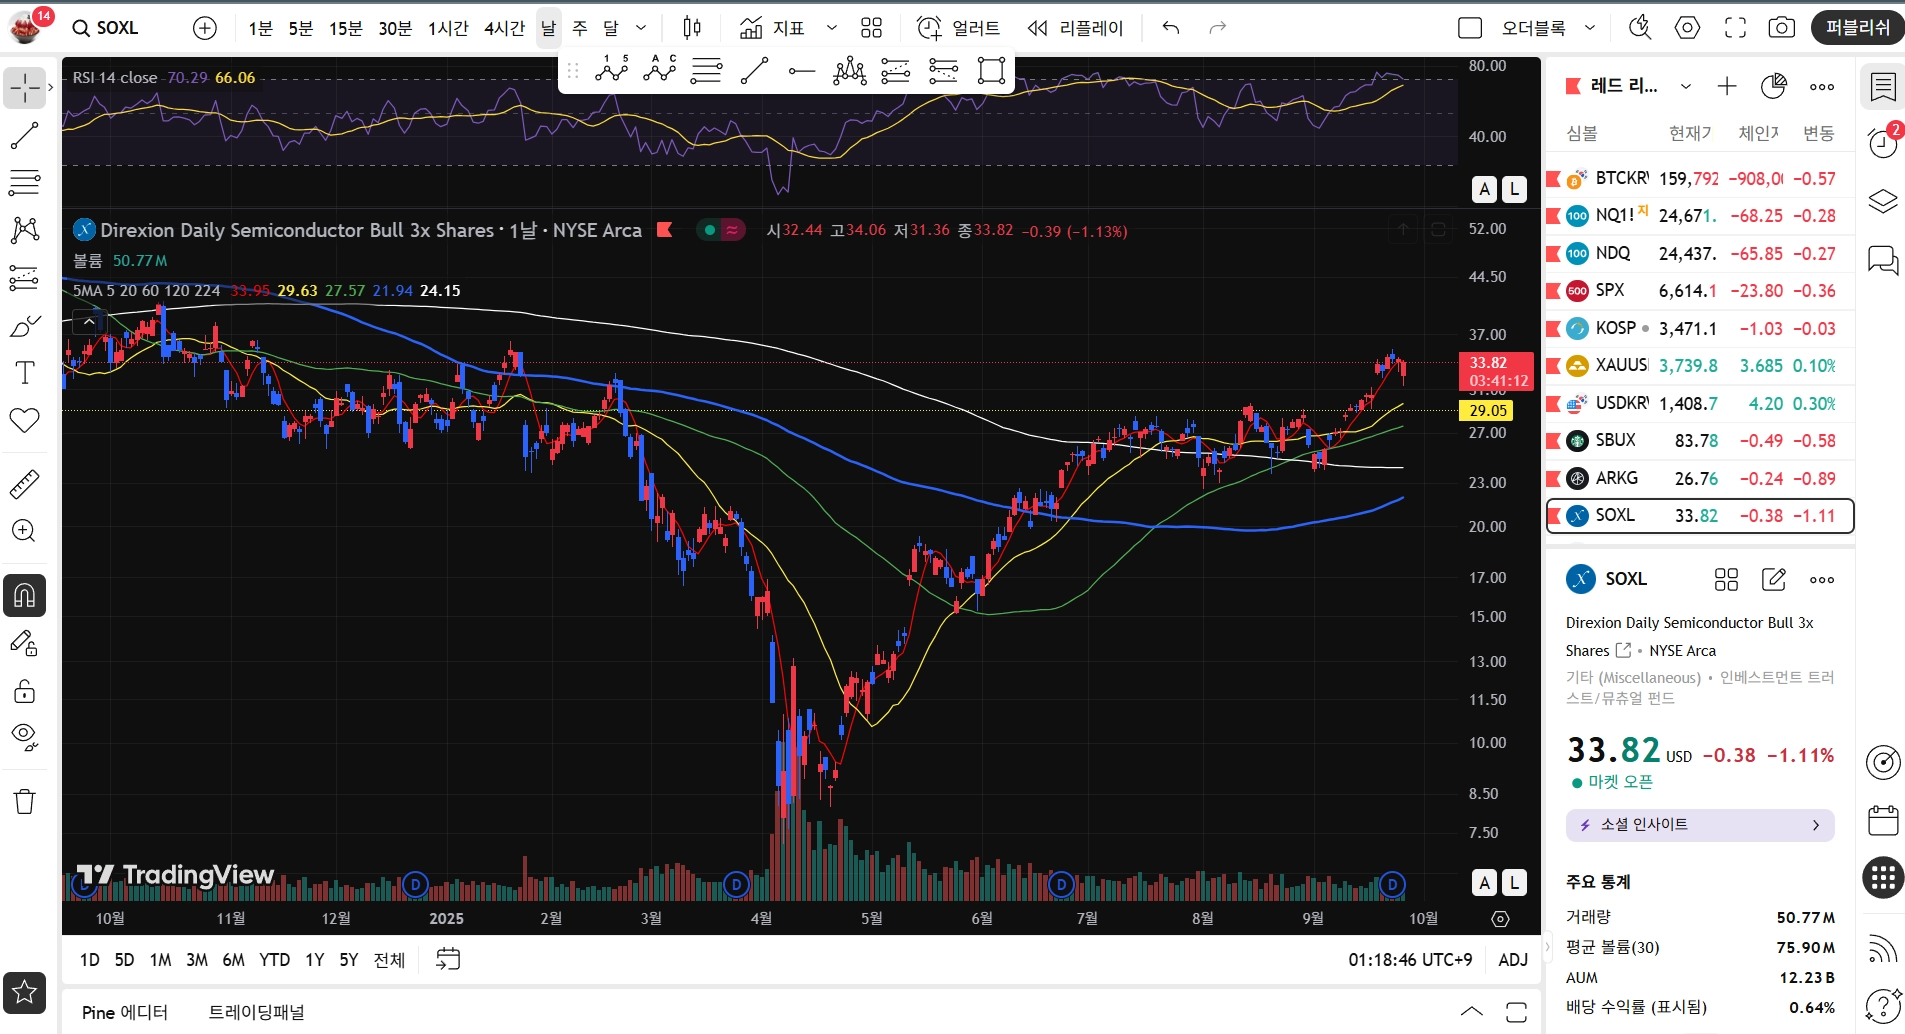Open the watchlist panel icon
This screenshot has width=1905, height=1034.
[x=1883, y=88]
